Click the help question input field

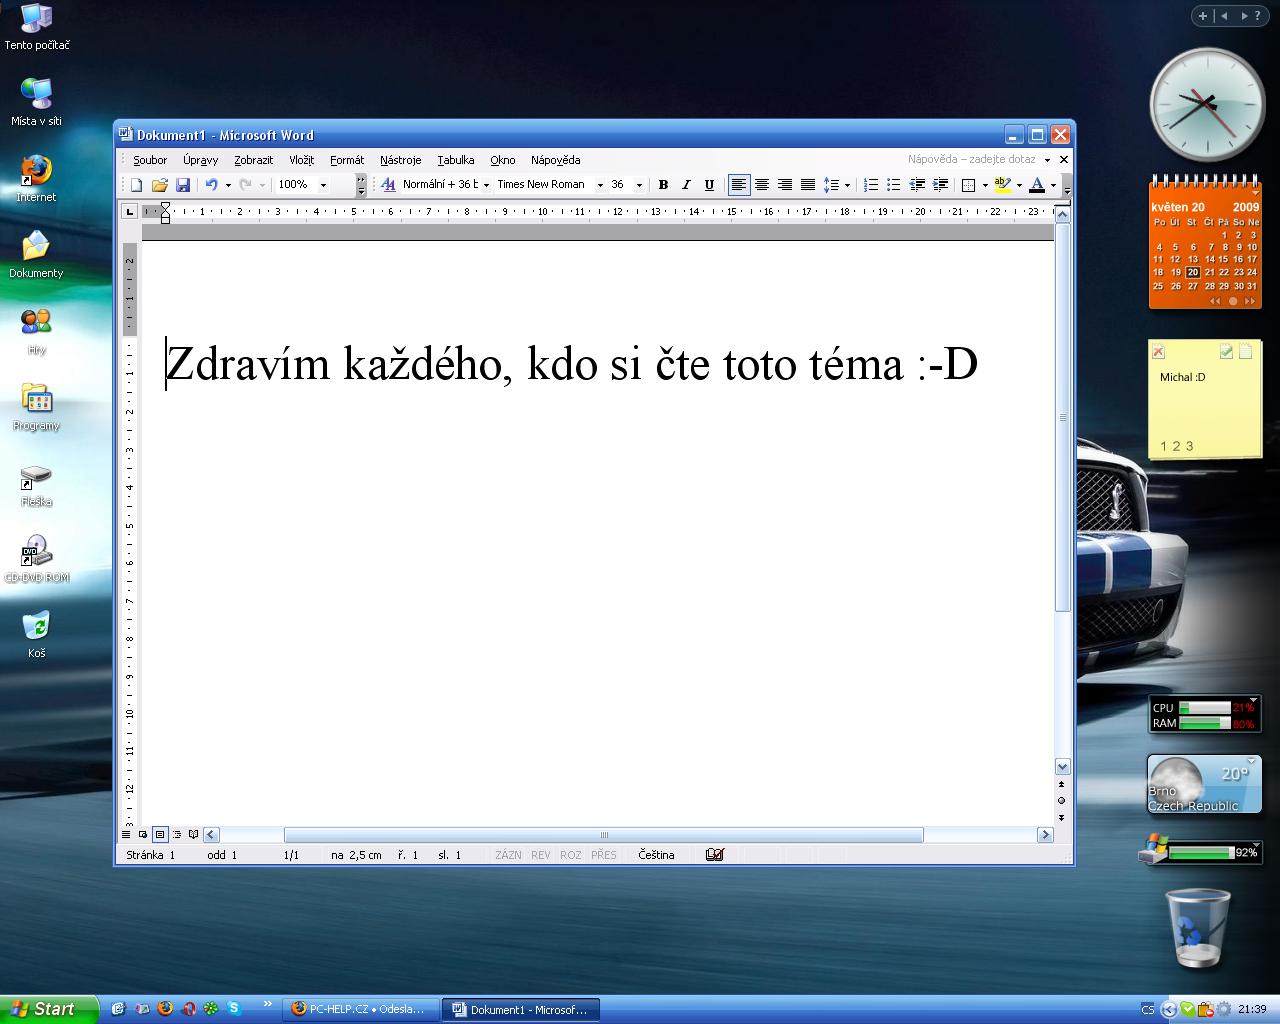pos(971,160)
